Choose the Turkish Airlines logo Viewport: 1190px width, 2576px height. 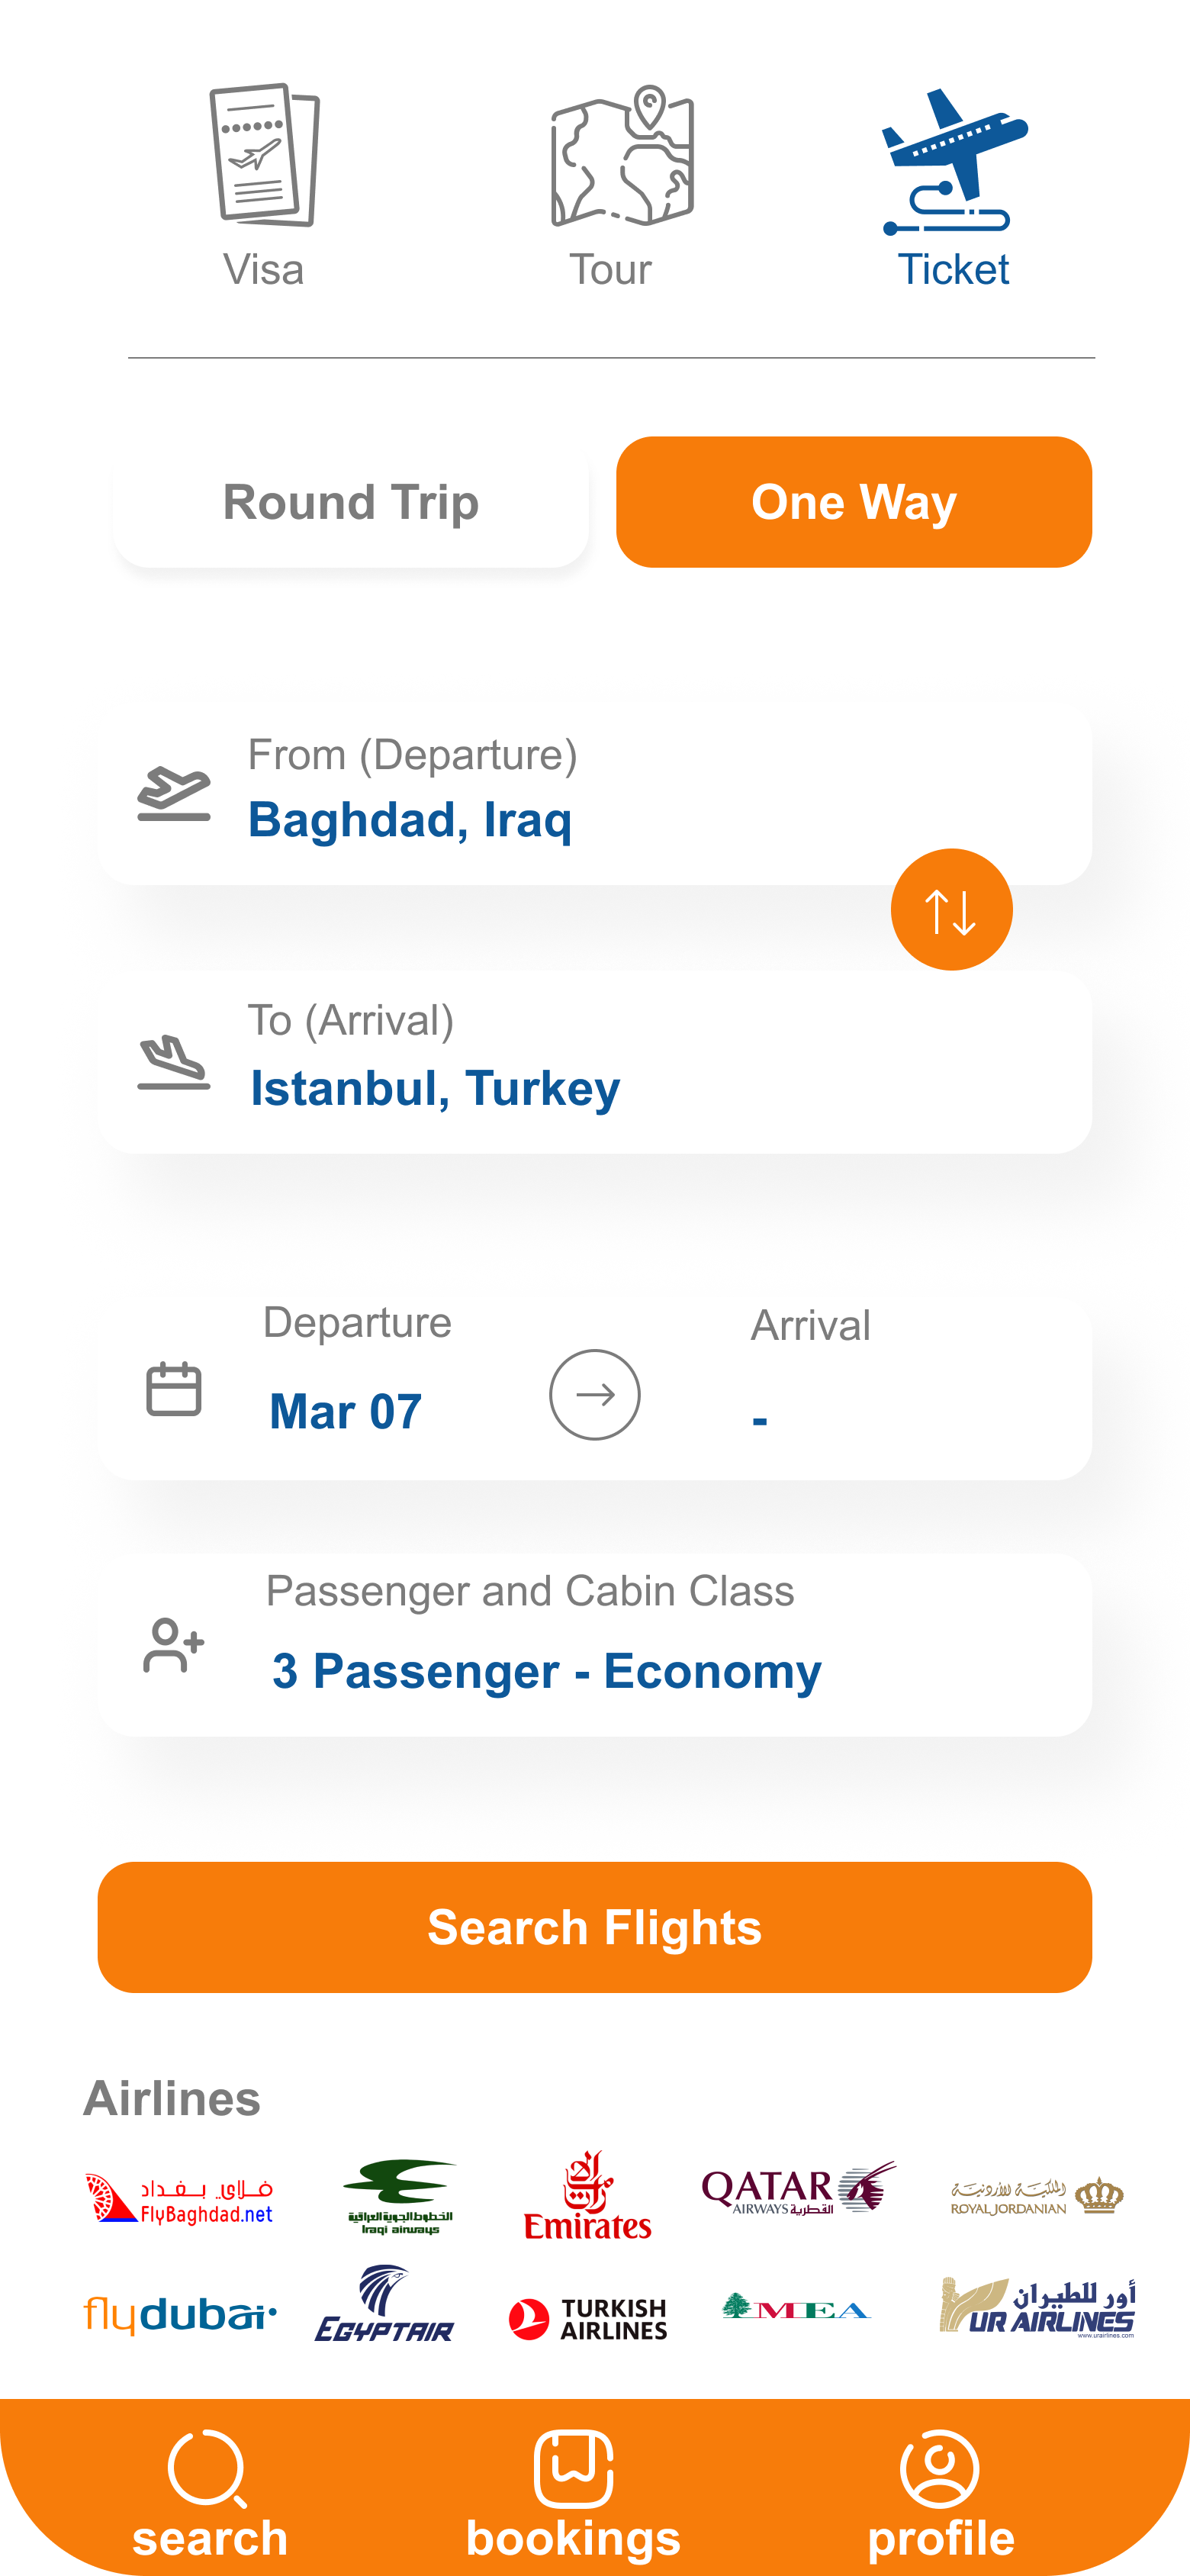tap(588, 2318)
